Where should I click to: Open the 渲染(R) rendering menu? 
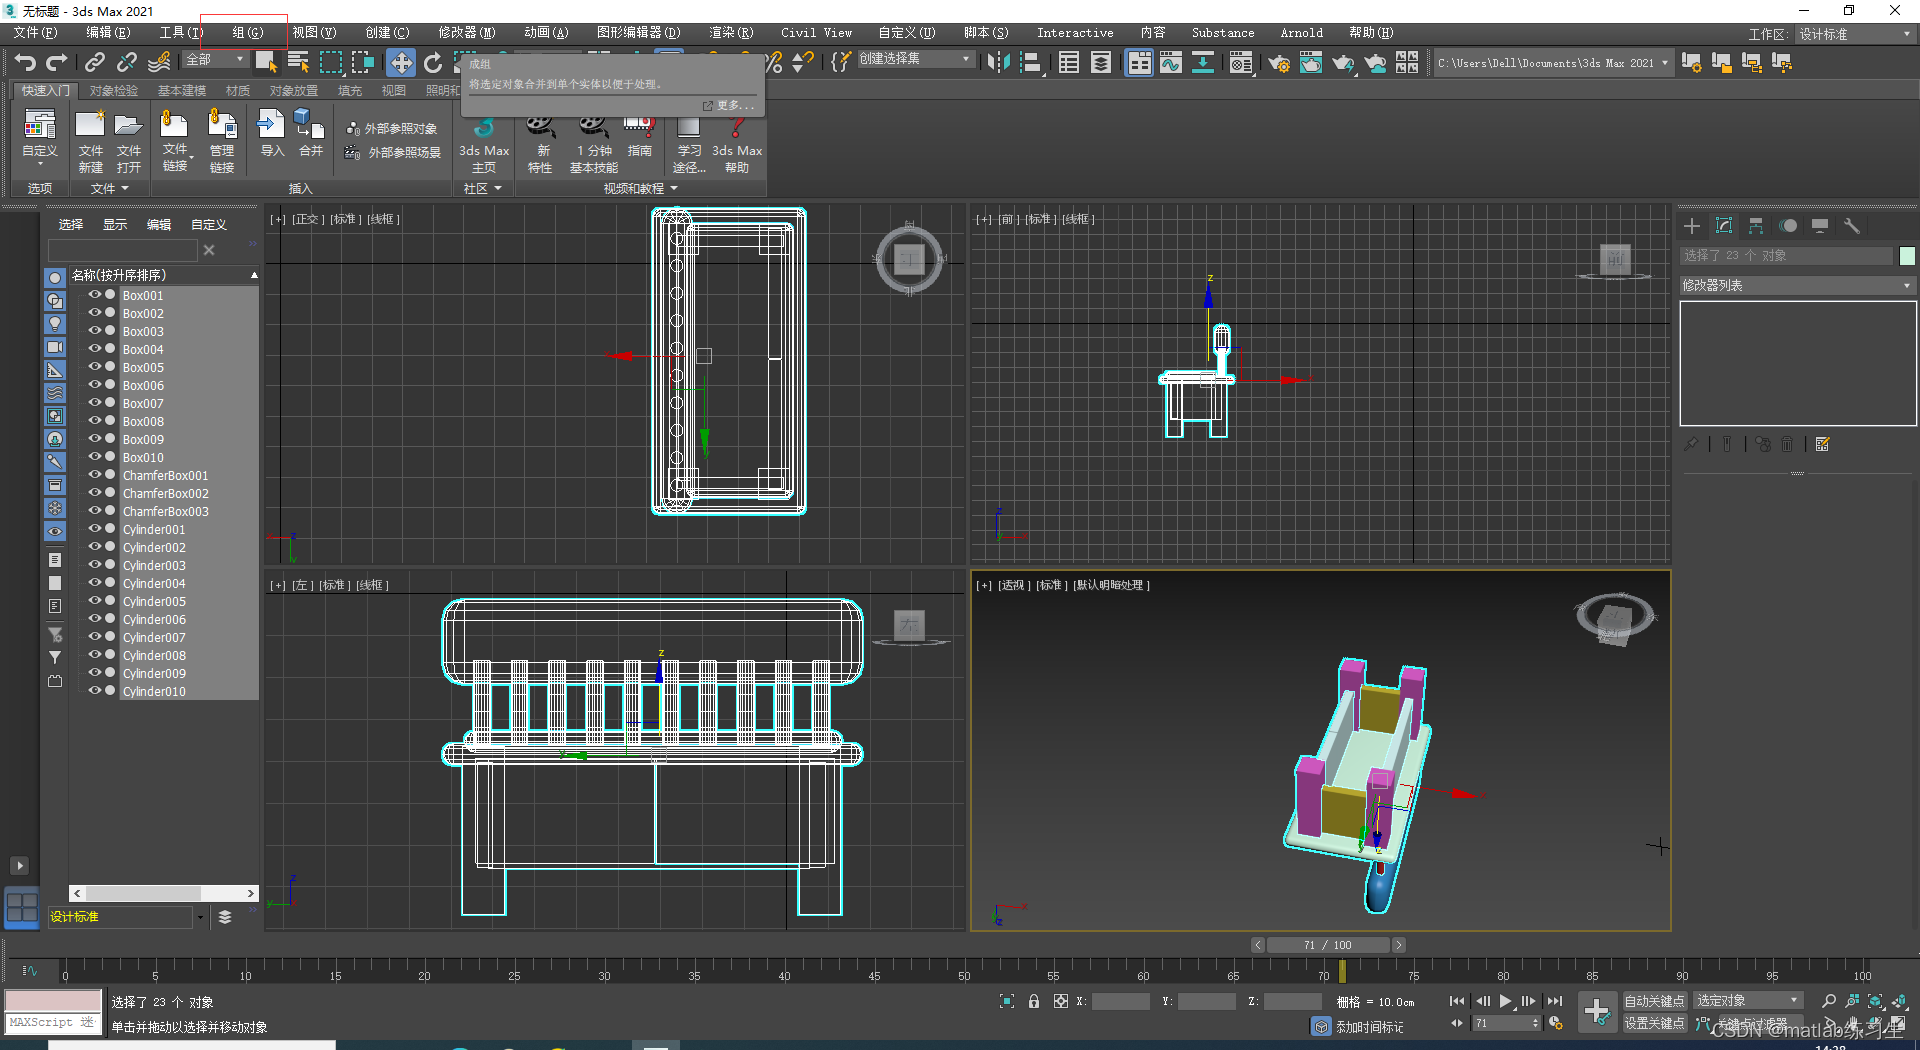(731, 33)
